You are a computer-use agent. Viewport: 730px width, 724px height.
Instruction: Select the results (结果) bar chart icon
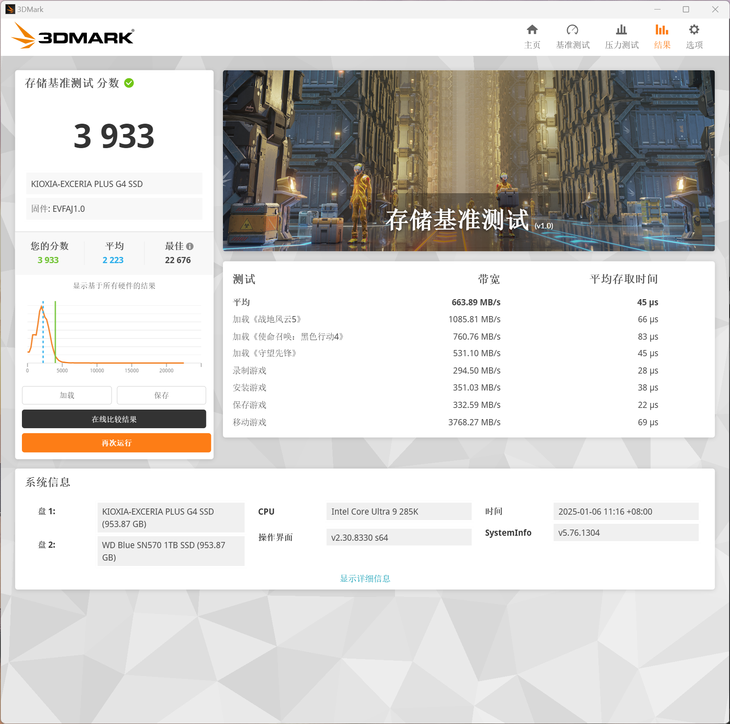coord(662,30)
